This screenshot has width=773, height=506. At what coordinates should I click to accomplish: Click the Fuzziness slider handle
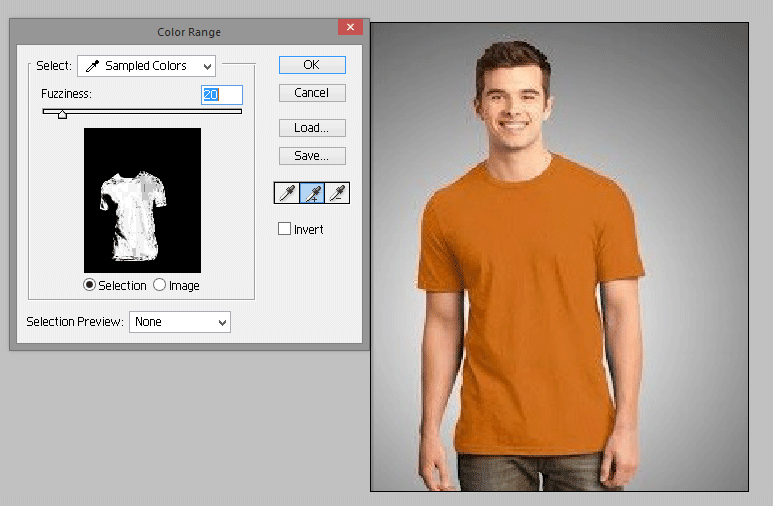(x=62, y=114)
